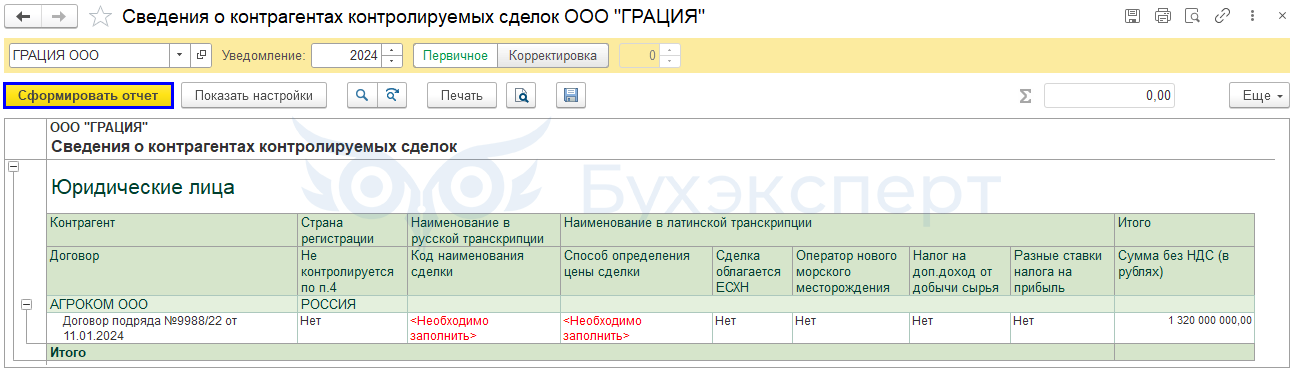This screenshot has height=371, width=1293.
Task: Click the Наименование в русской транскрипции header
Action: pyautogui.click(x=484, y=229)
